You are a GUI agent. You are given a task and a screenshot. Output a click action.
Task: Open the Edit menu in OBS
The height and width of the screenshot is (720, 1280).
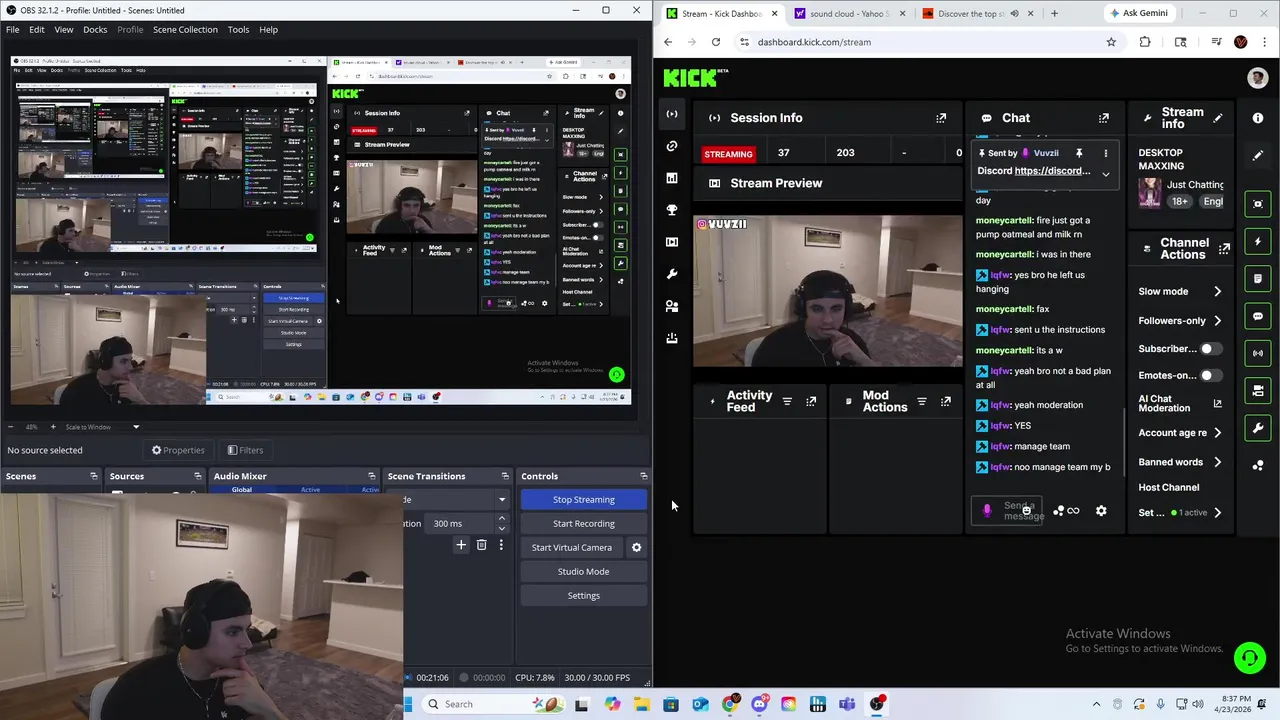[36, 29]
